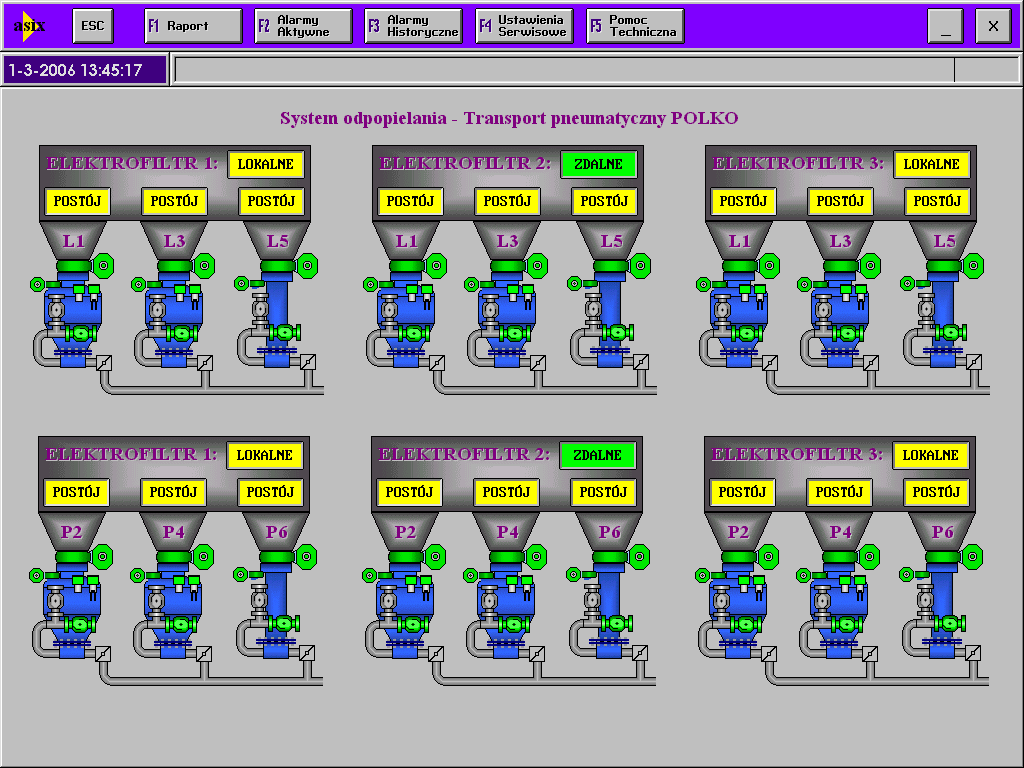Click POSTÓJ status above P6 in Elektrofiltr 1
The width and height of the screenshot is (1024, 768).
point(270,492)
